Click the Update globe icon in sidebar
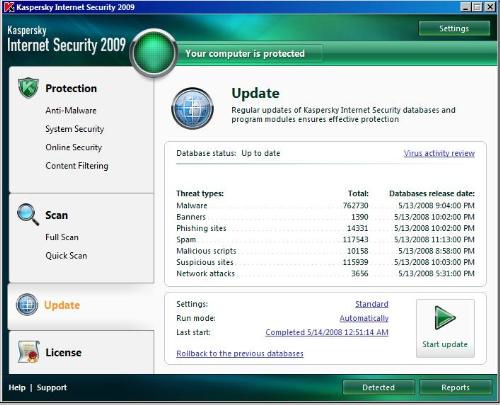Viewport: 500px width, 405px height. click(27, 304)
